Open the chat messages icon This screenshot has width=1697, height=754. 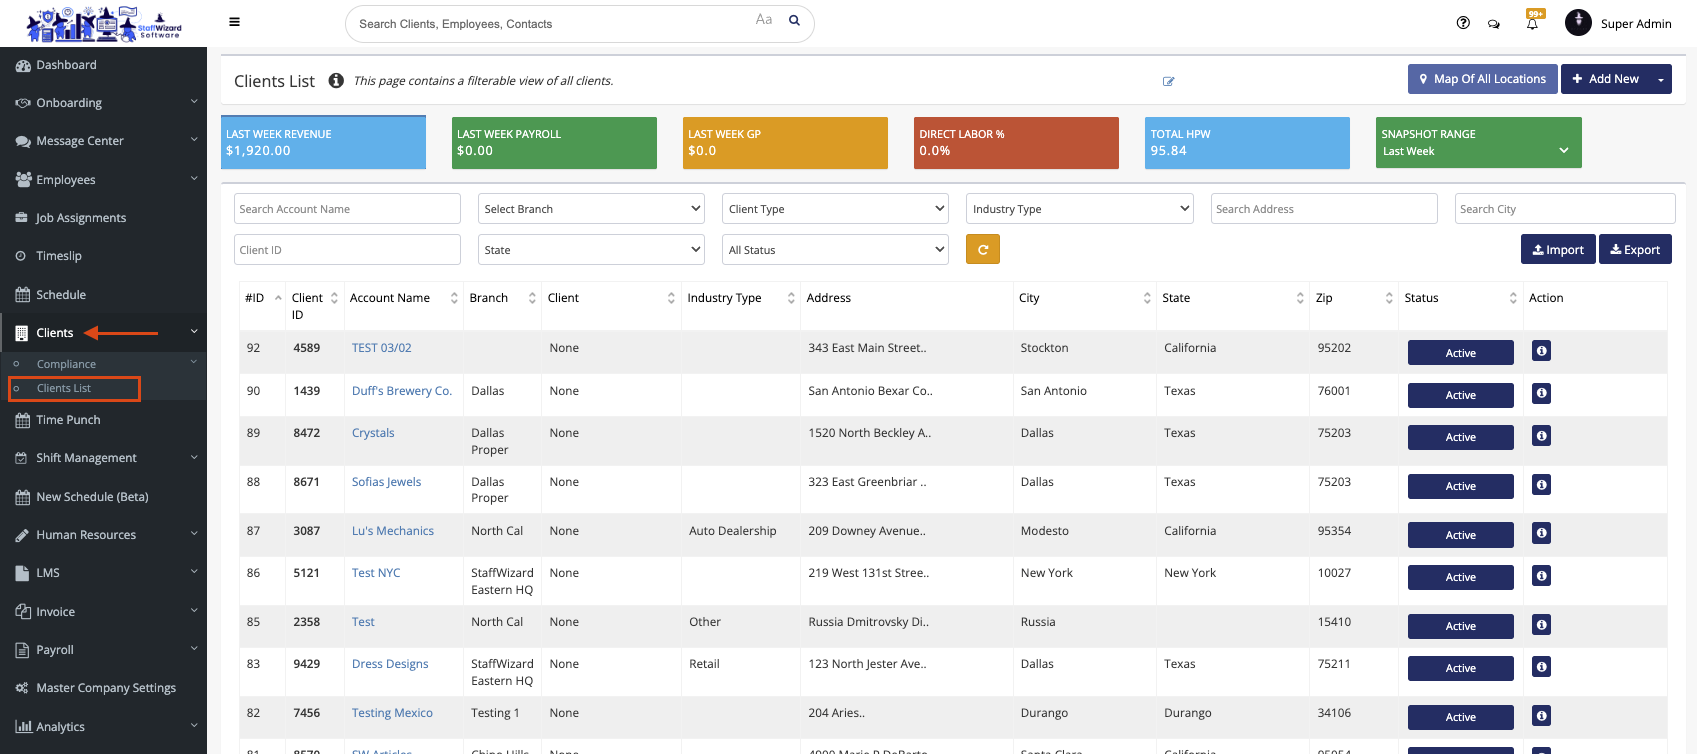pos(1494,24)
